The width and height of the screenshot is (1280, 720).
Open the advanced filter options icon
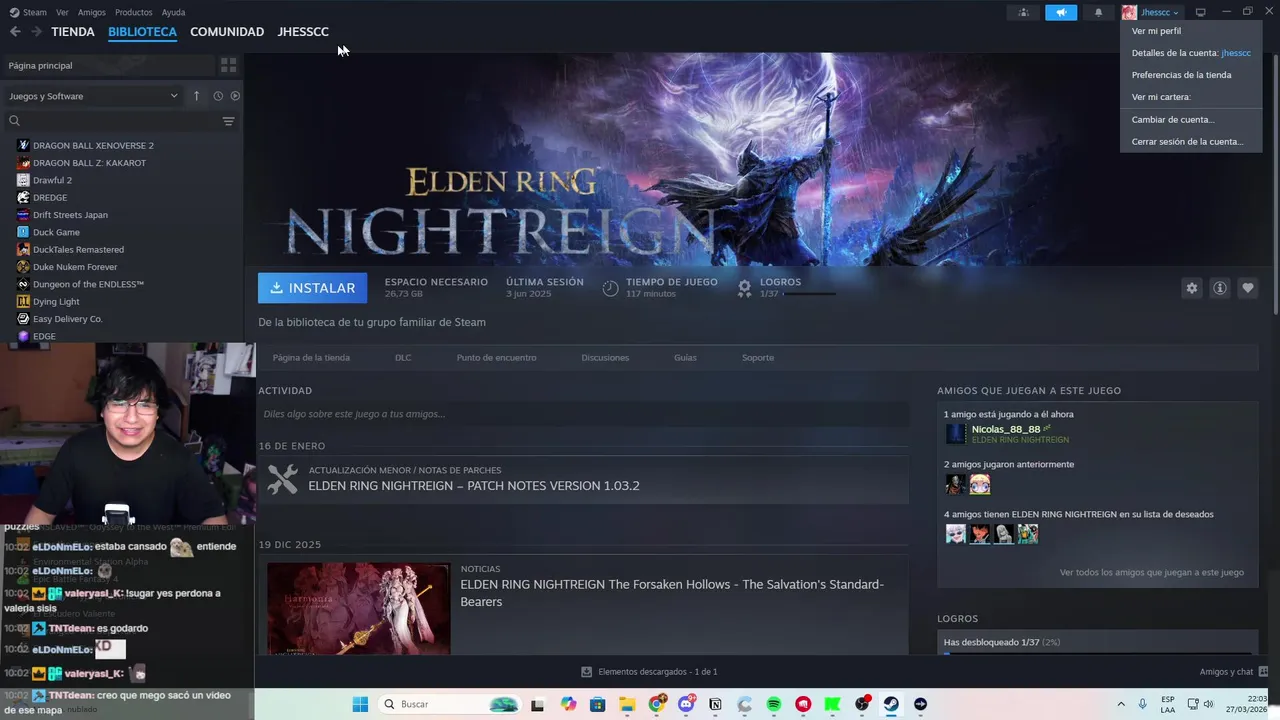point(229,121)
